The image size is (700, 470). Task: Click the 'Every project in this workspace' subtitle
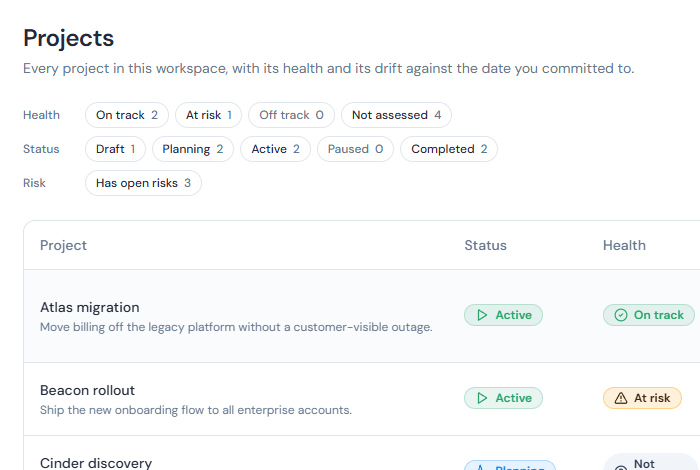point(329,69)
